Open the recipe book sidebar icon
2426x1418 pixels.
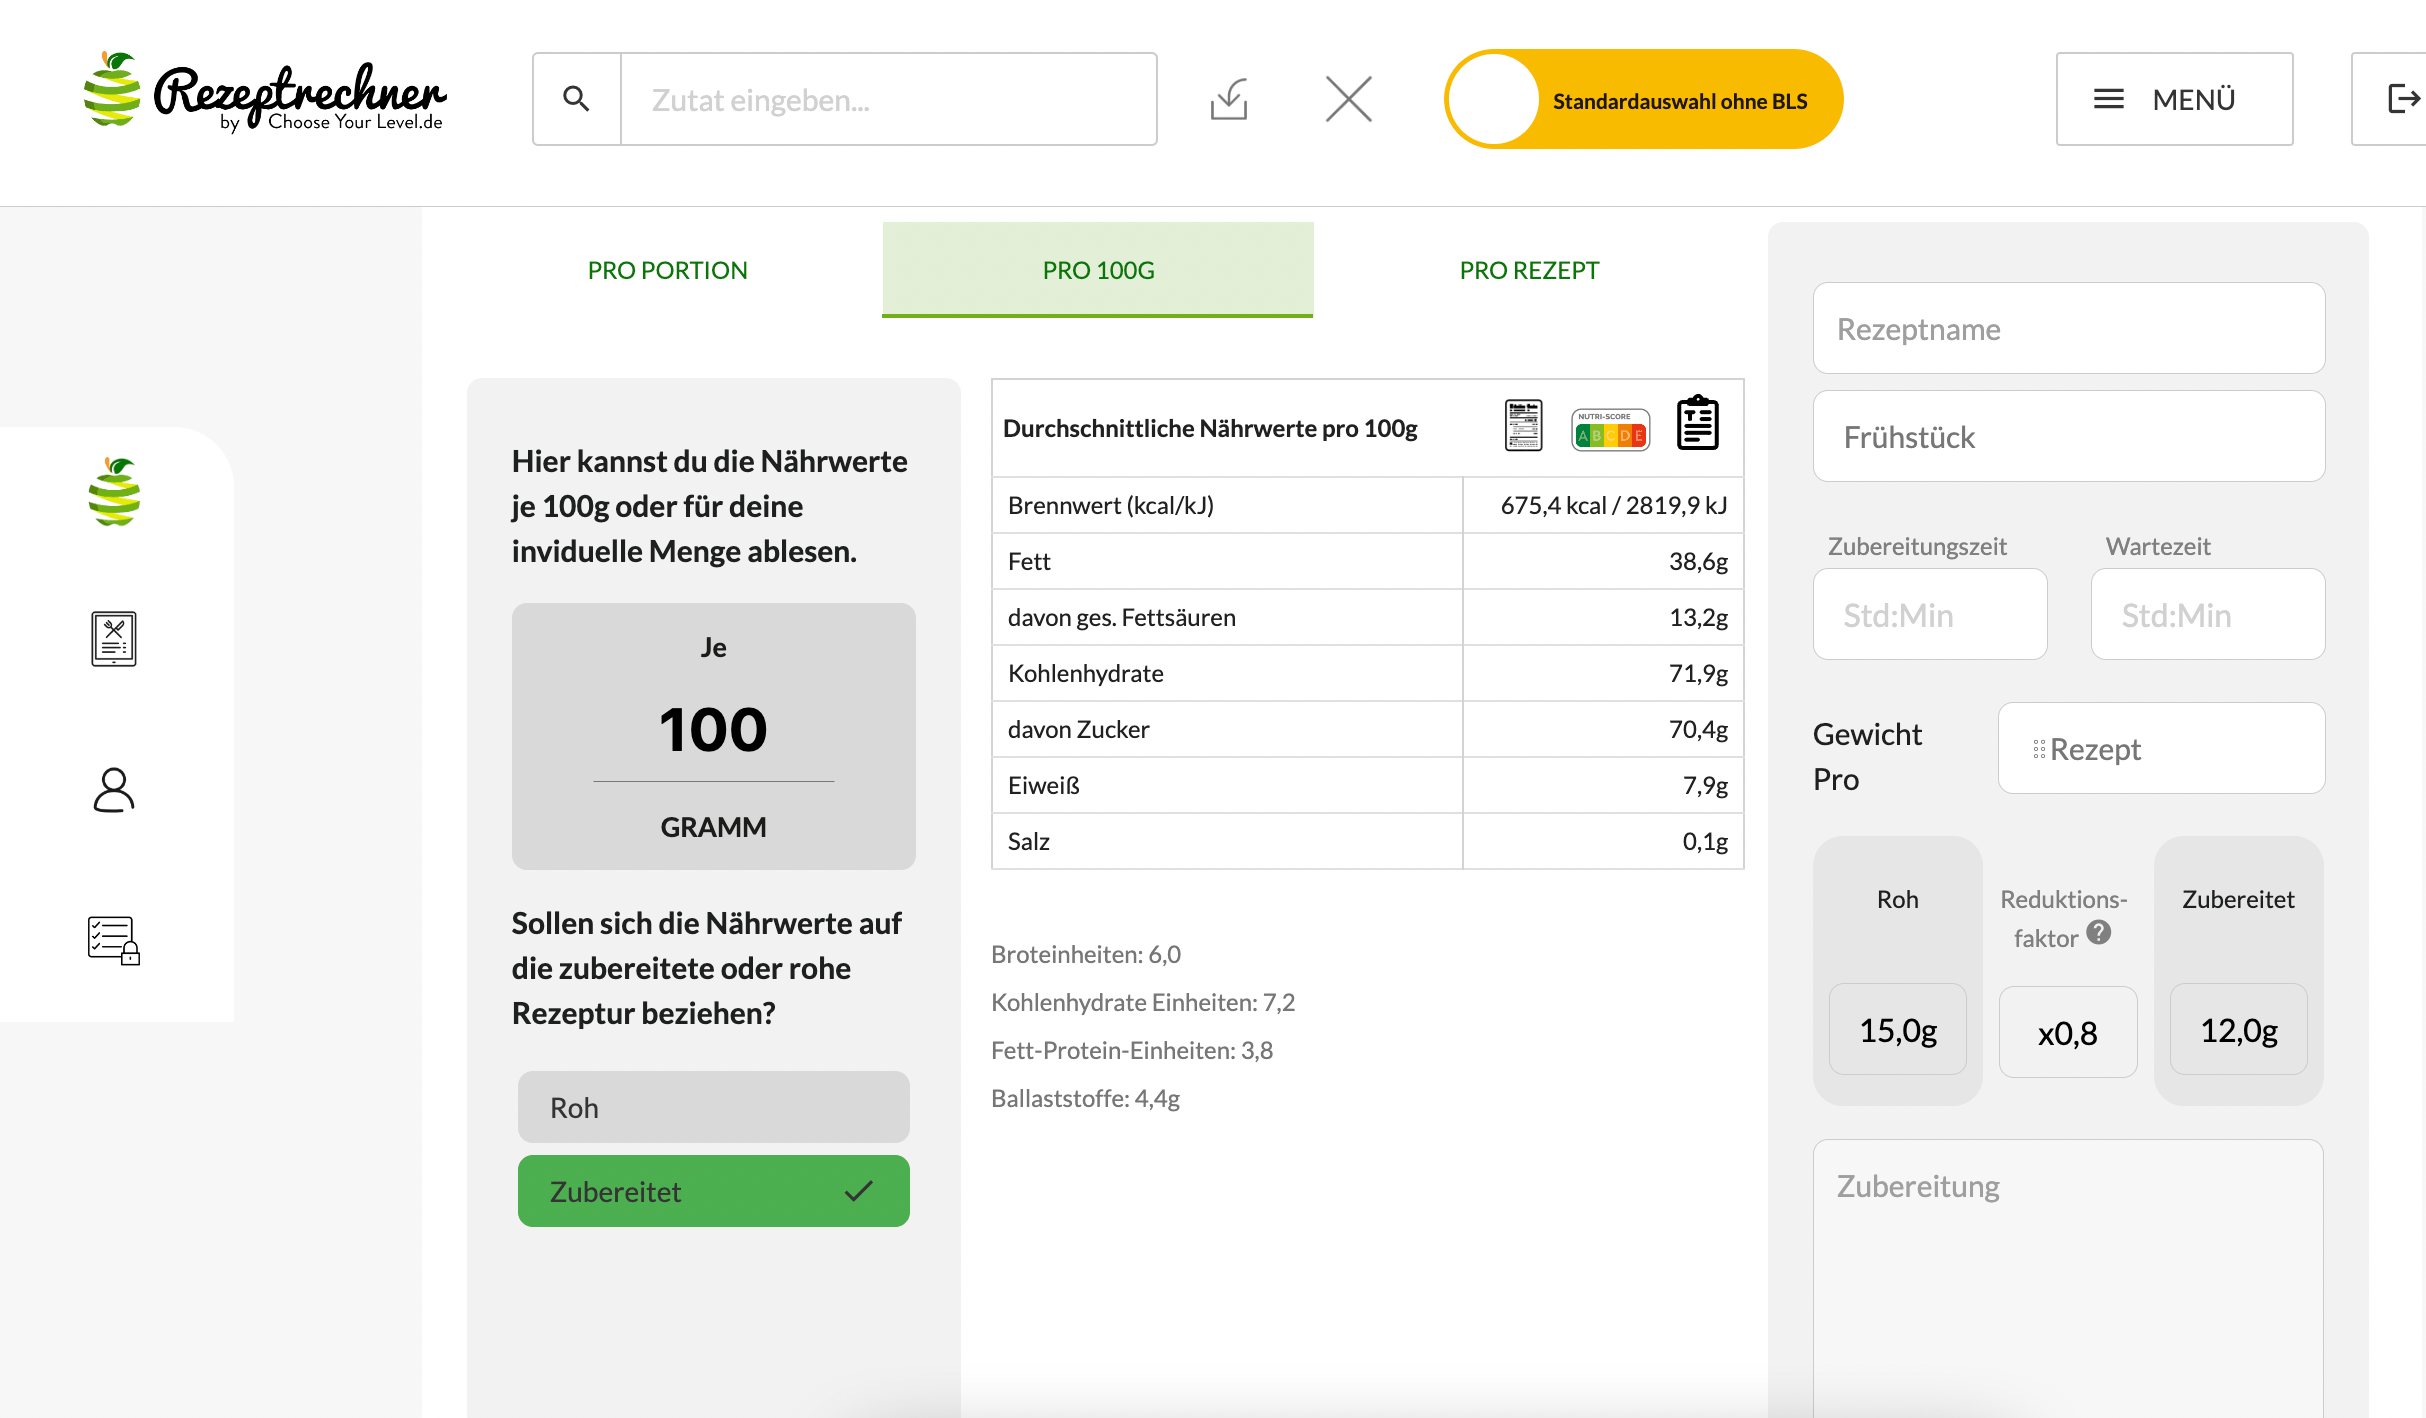114,639
